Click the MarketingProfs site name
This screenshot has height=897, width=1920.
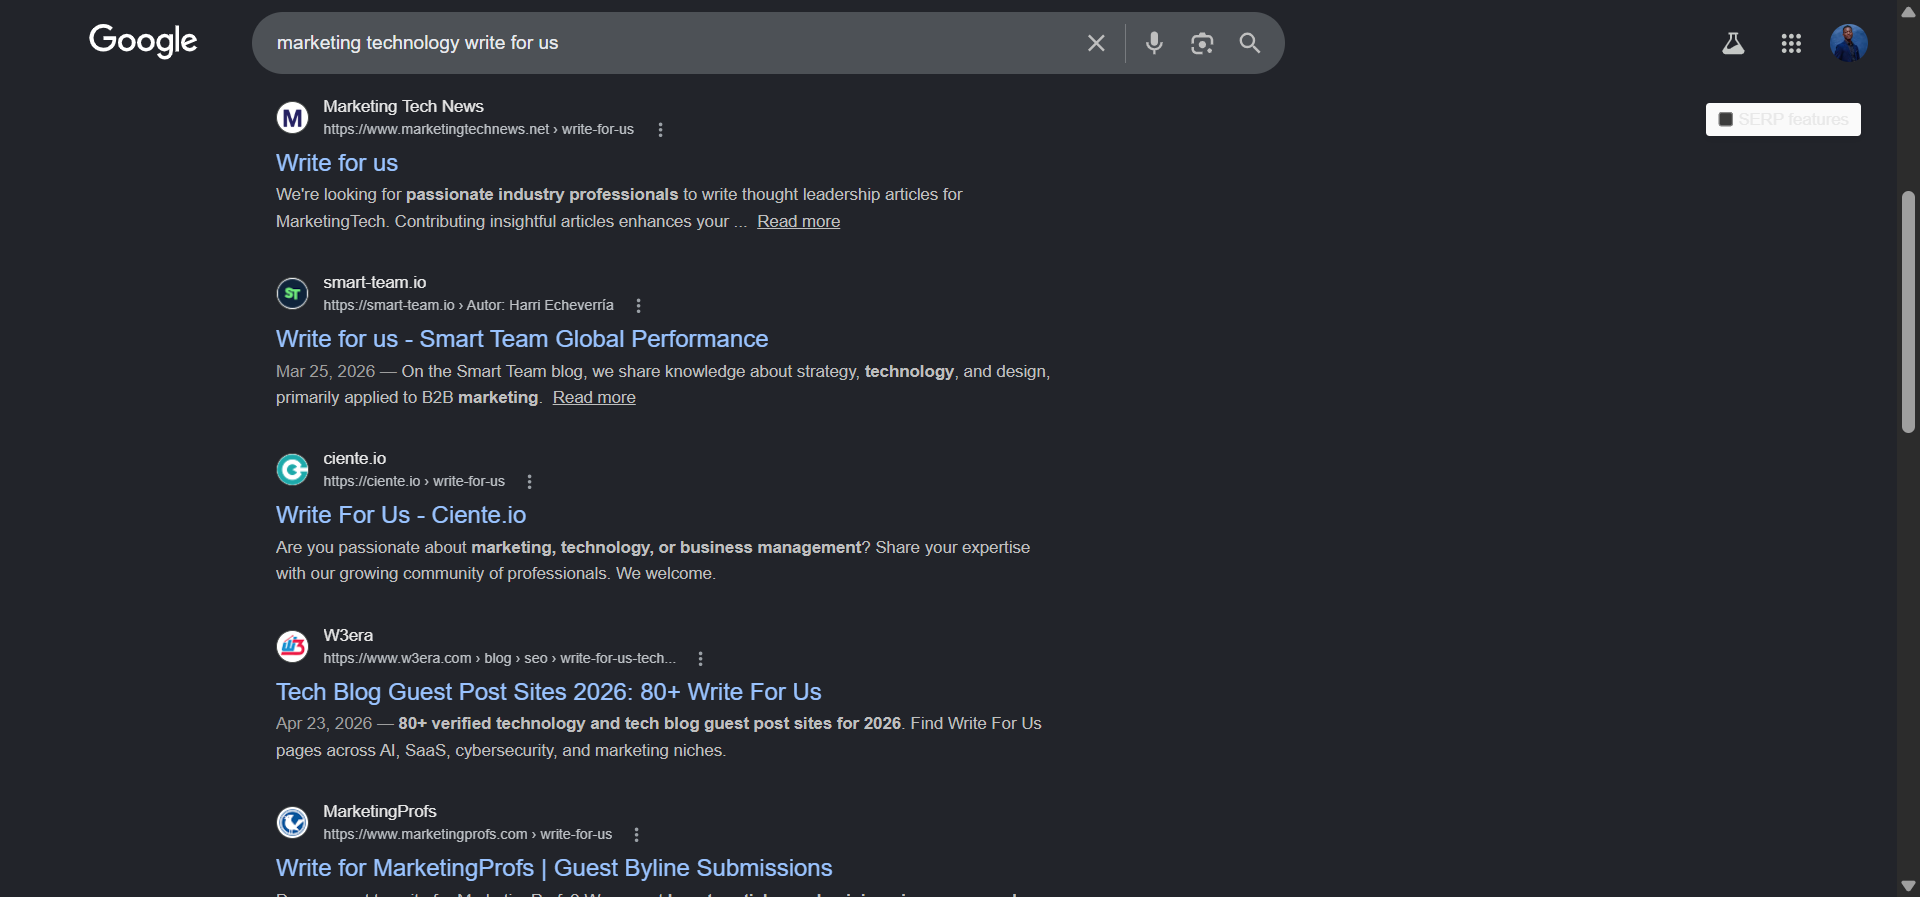[380, 811]
